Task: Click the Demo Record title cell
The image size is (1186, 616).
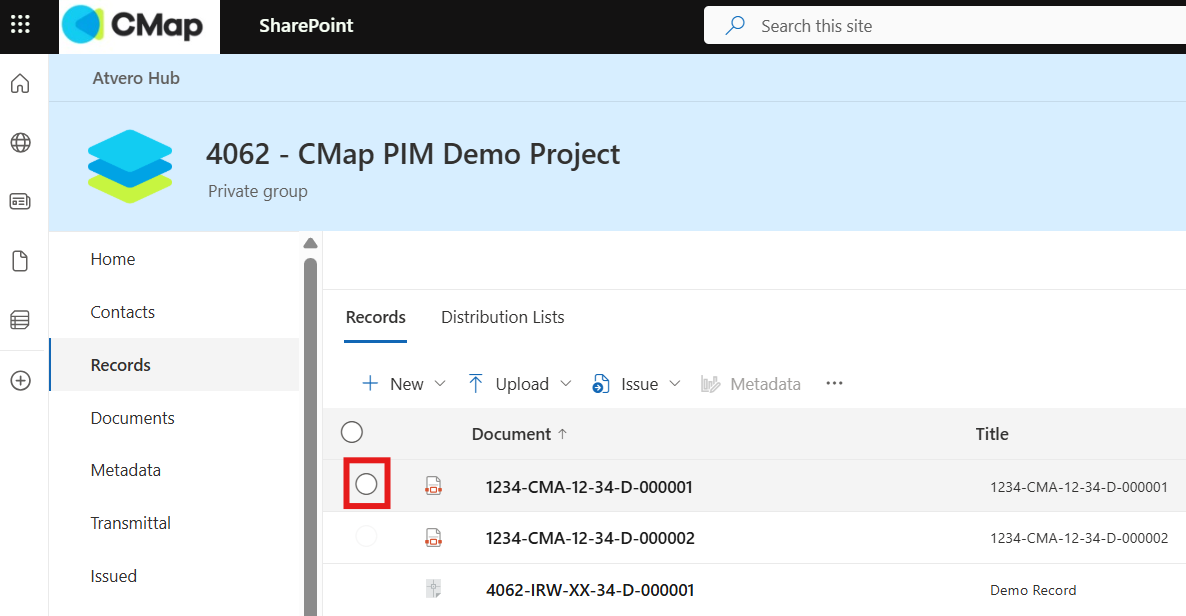Action: point(1033,590)
